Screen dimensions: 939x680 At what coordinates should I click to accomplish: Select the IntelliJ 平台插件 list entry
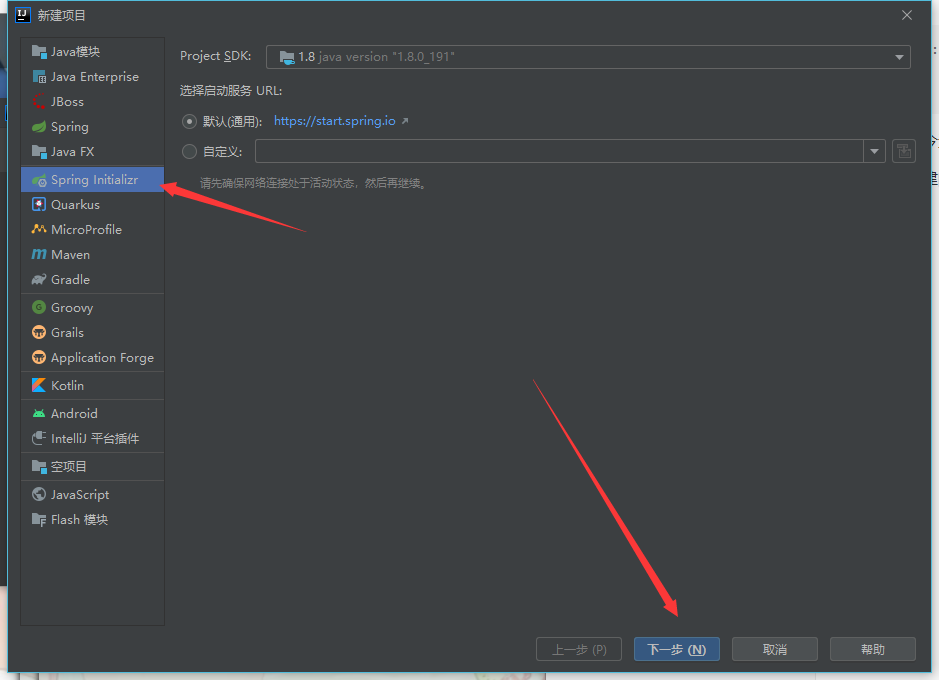(x=92, y=439)
